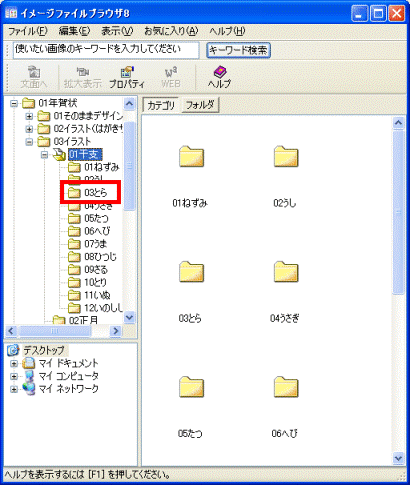Click the tree pane horizontal scrollbar thumb
Image resolution: width=410 pixels, height=485 pixels.
pos(55,331)
